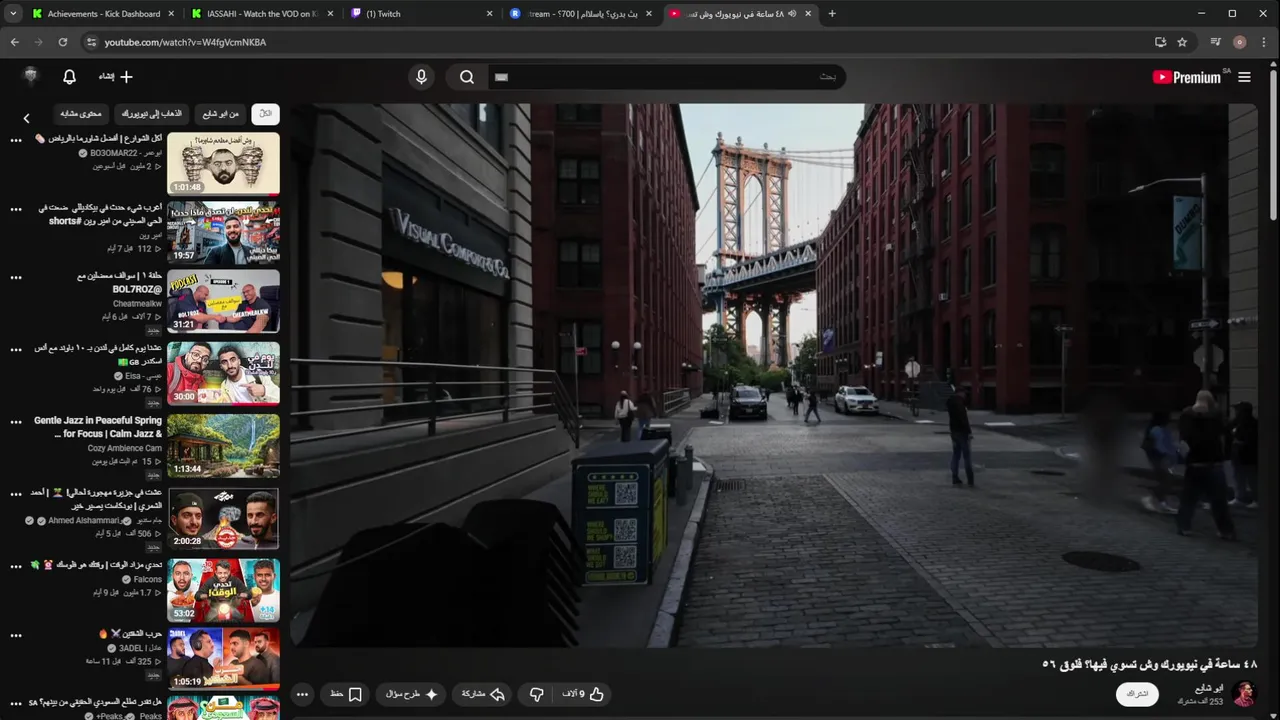Open more actions ellipsis below video
Viewport: 1280px width, 720px height.
tap(302, 694)
